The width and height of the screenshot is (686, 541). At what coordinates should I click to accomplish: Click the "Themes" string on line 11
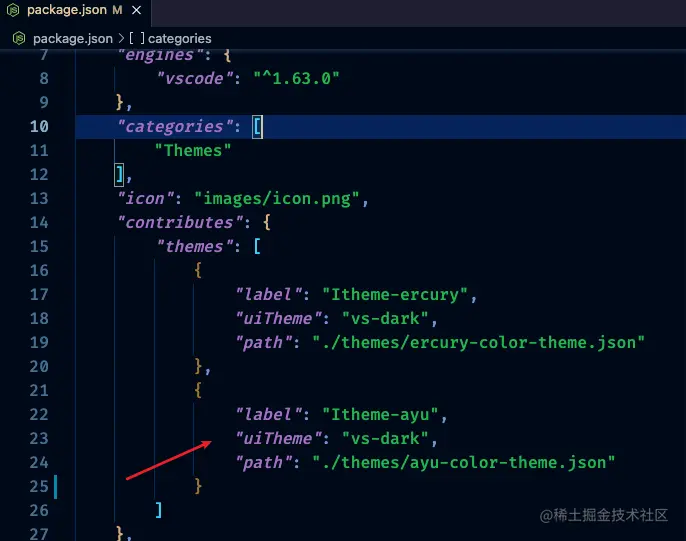coord(193,150)
